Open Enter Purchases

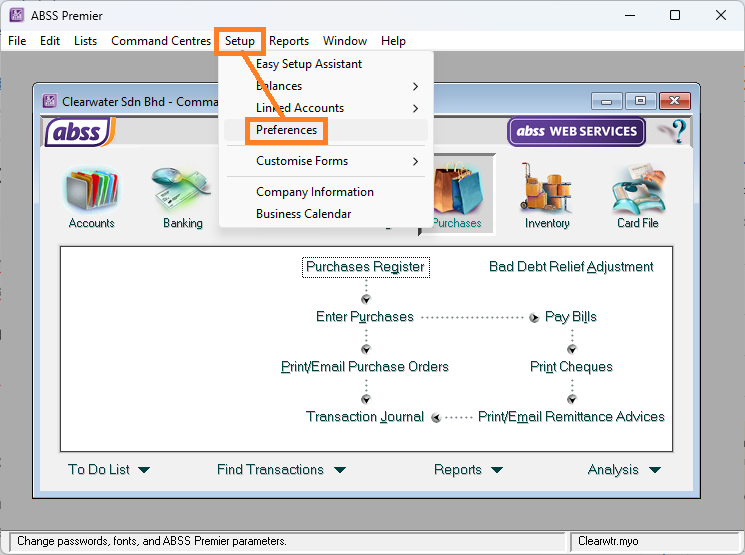click(365, 317)
